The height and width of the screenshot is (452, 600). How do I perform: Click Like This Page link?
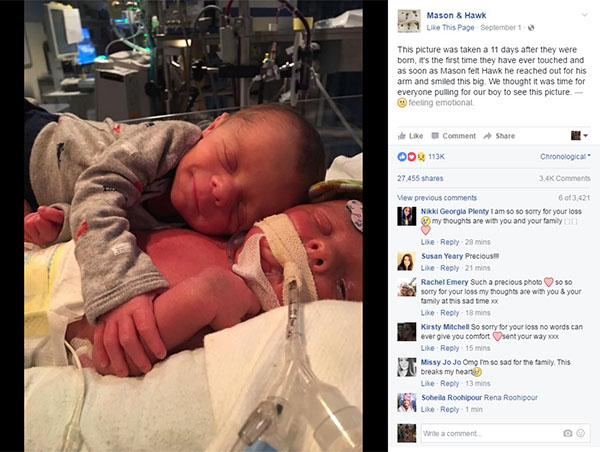(450, 28)
